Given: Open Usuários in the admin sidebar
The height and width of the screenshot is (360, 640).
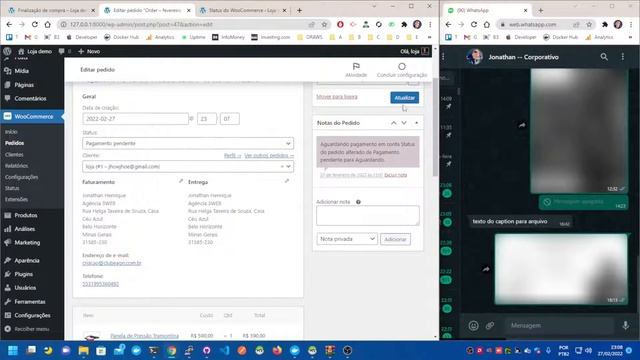Looking at the screenshot, I should click(x=25, y=288).
